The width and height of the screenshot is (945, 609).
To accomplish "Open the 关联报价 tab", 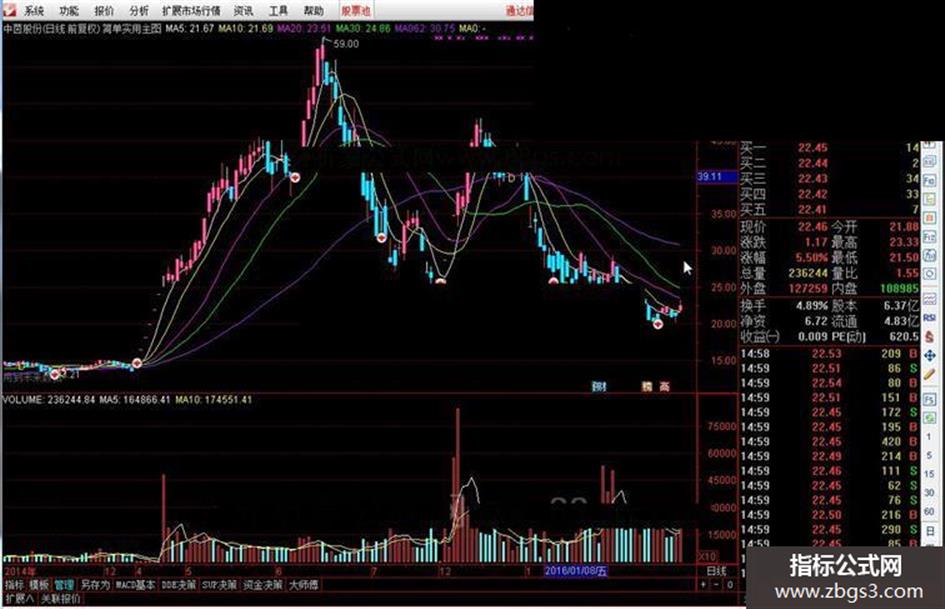I will (60, 599).
